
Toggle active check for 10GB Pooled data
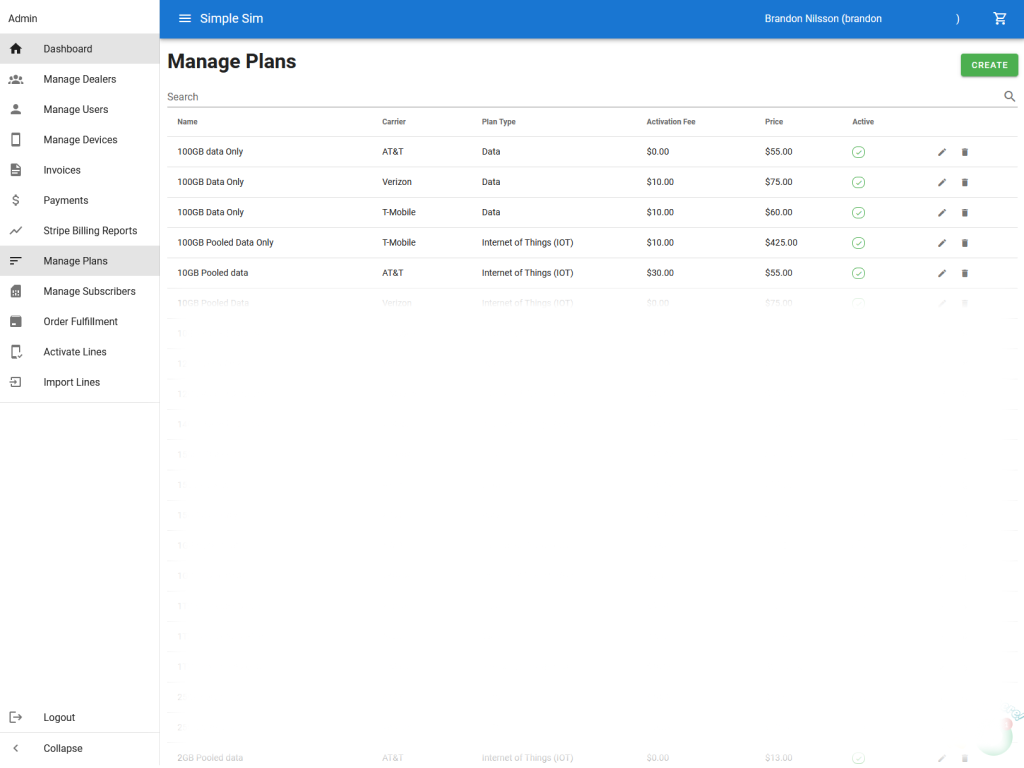[x=858, y=273]
